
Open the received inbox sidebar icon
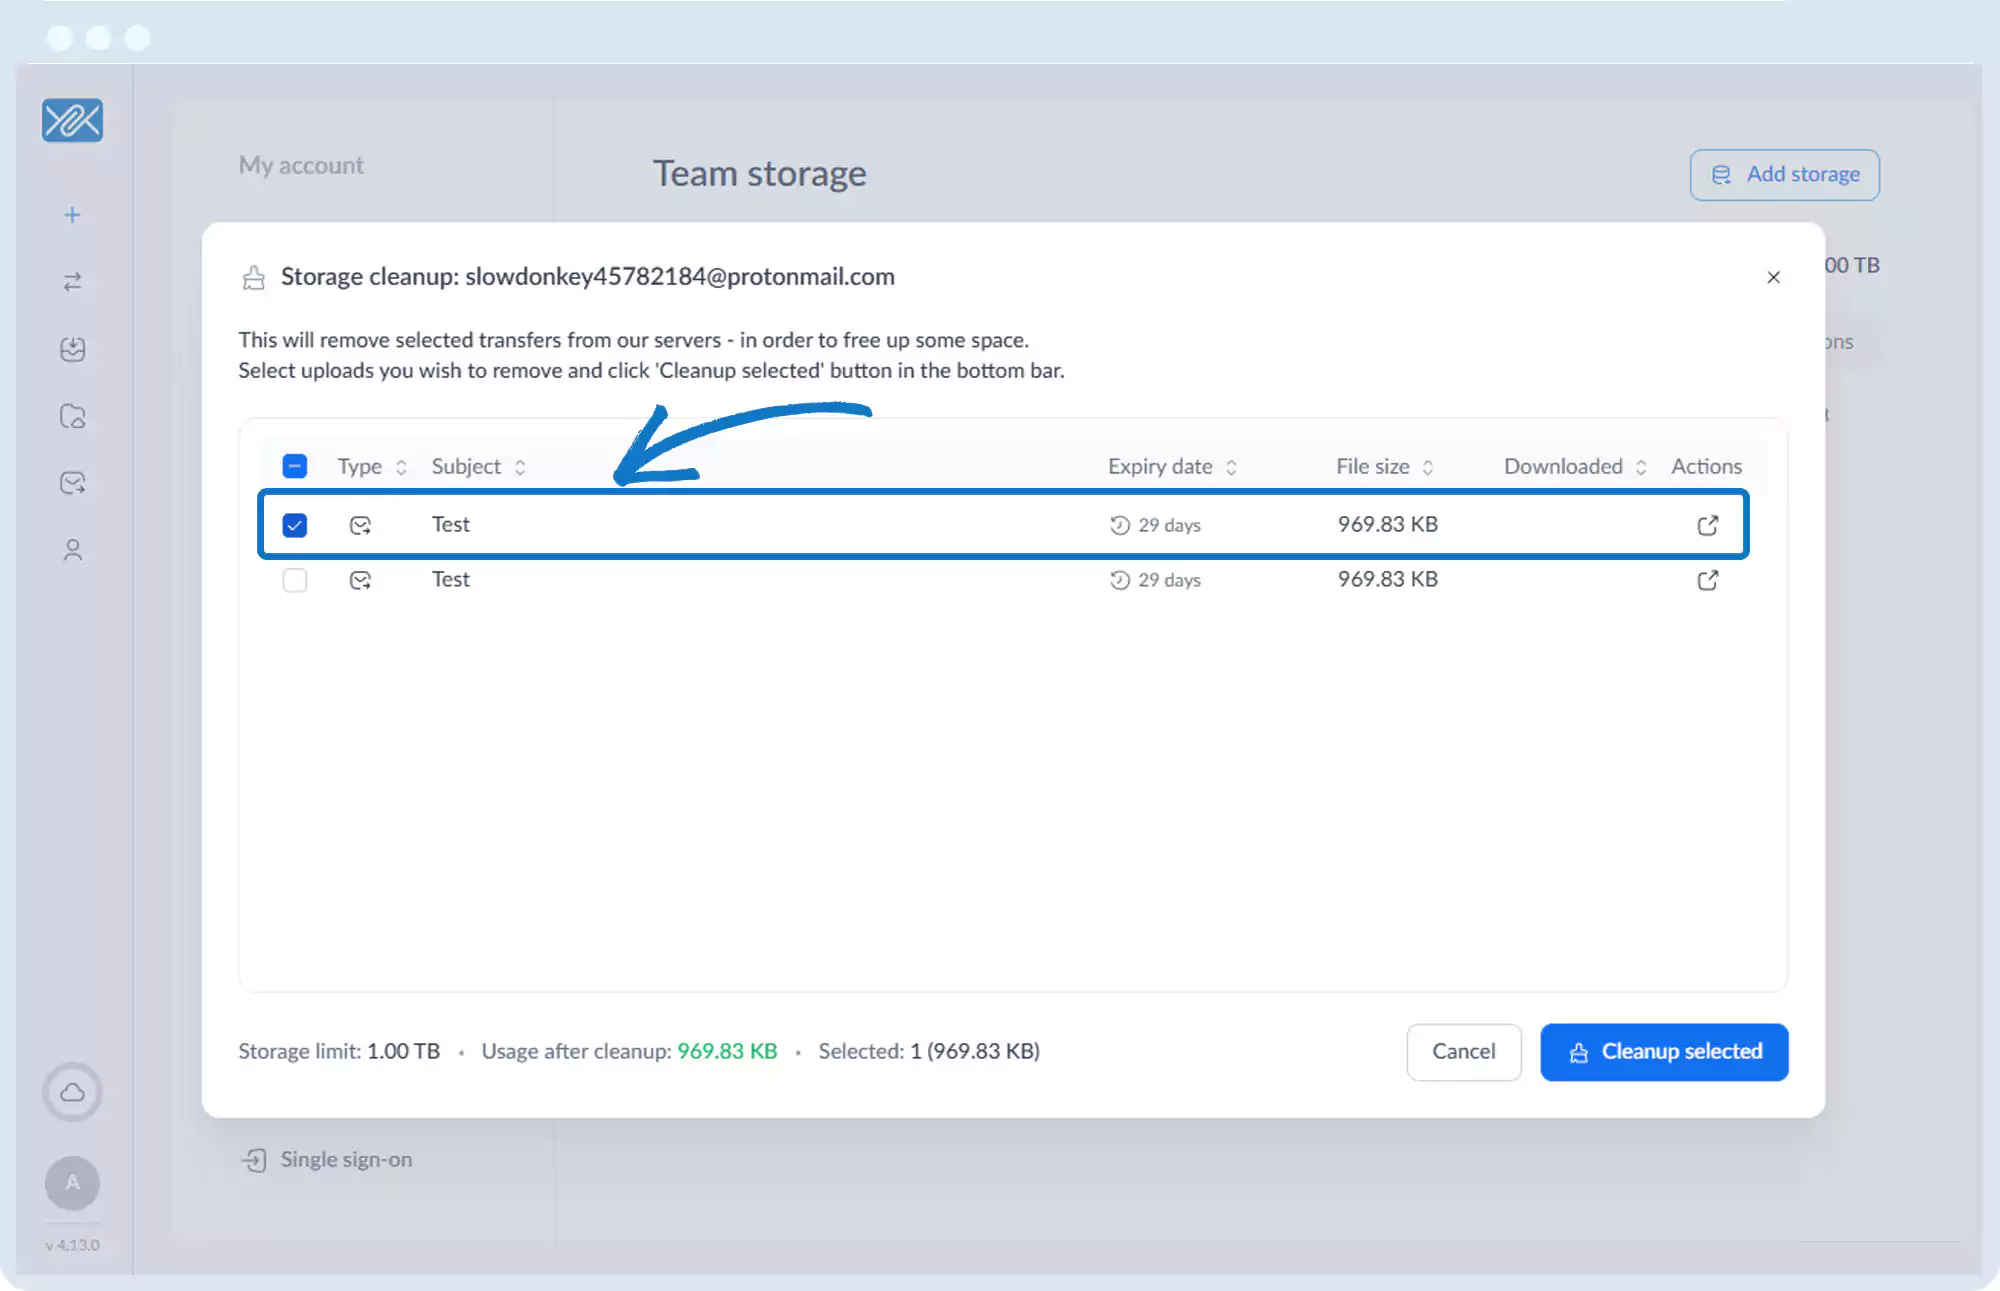72,349
